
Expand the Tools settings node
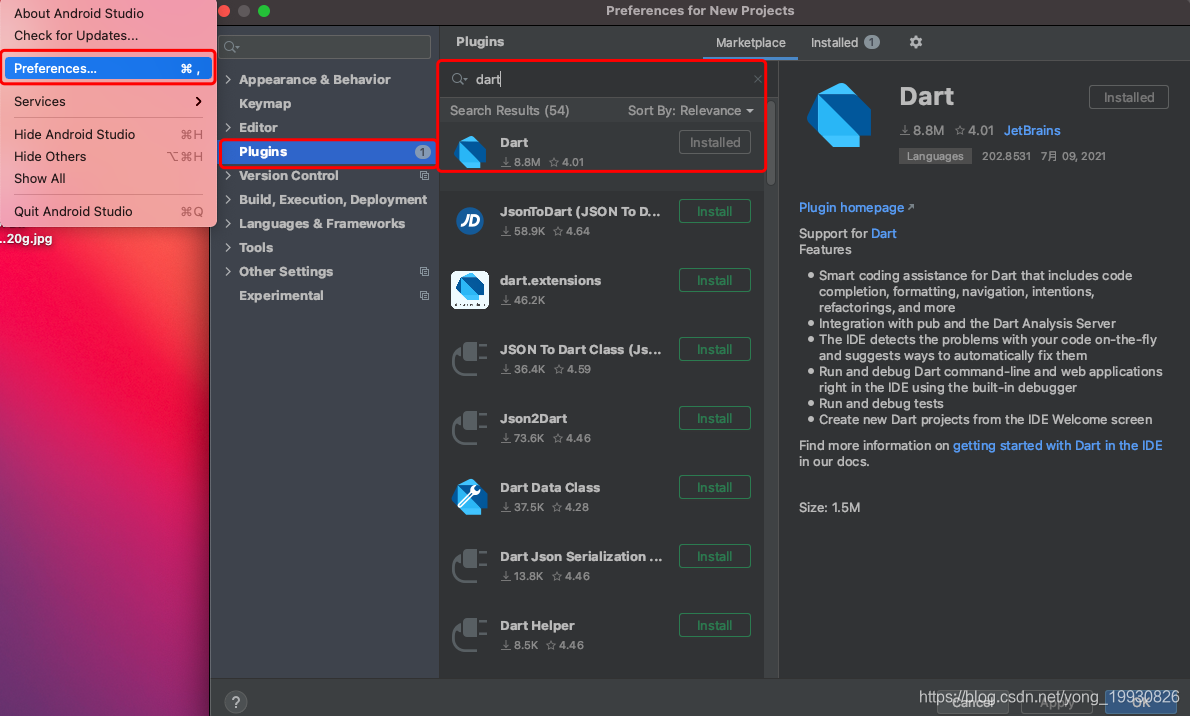[228, 248]
